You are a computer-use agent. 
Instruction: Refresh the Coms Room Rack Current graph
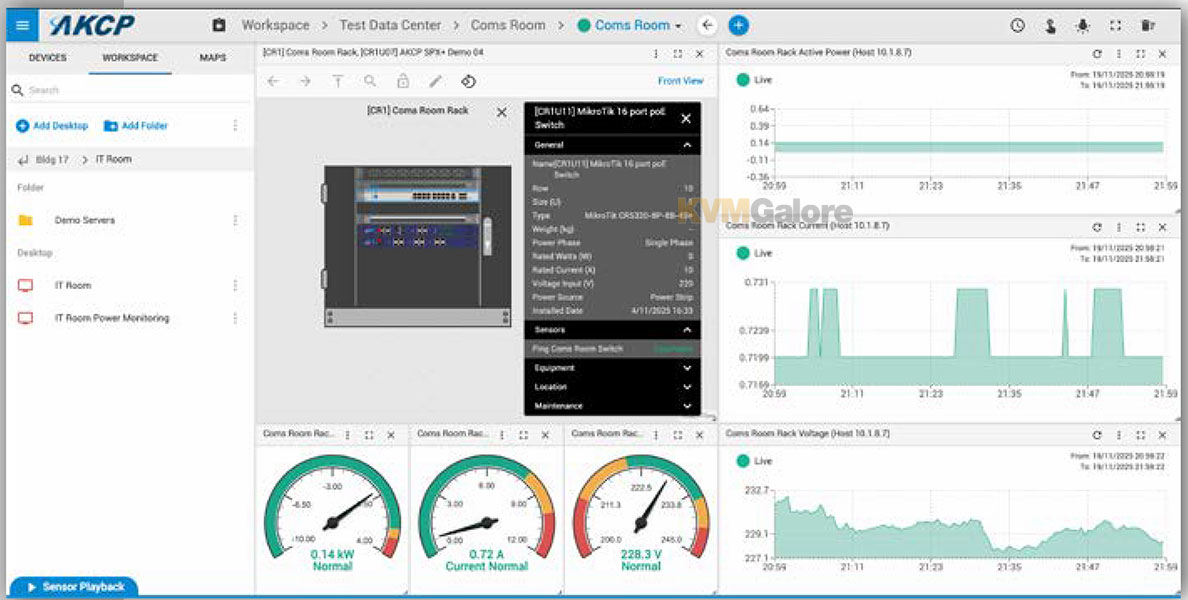1097,227
